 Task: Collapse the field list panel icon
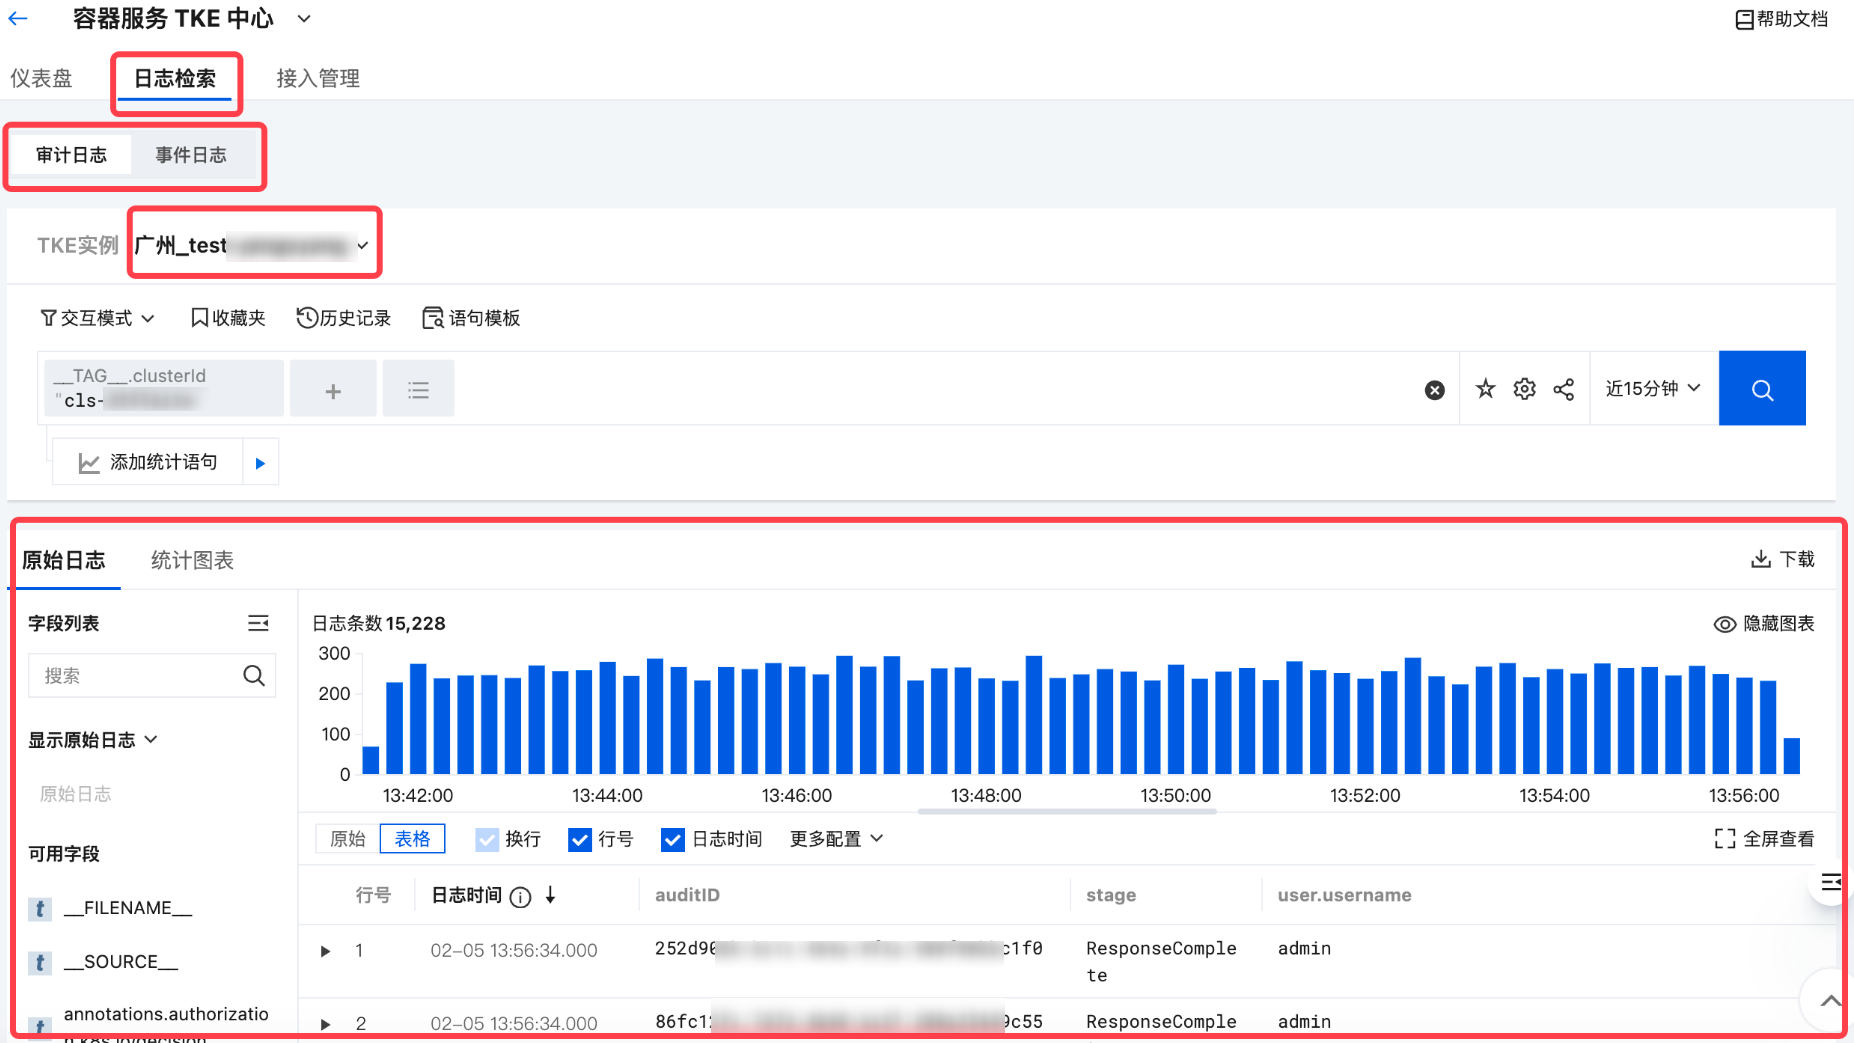tap(258, 623)
